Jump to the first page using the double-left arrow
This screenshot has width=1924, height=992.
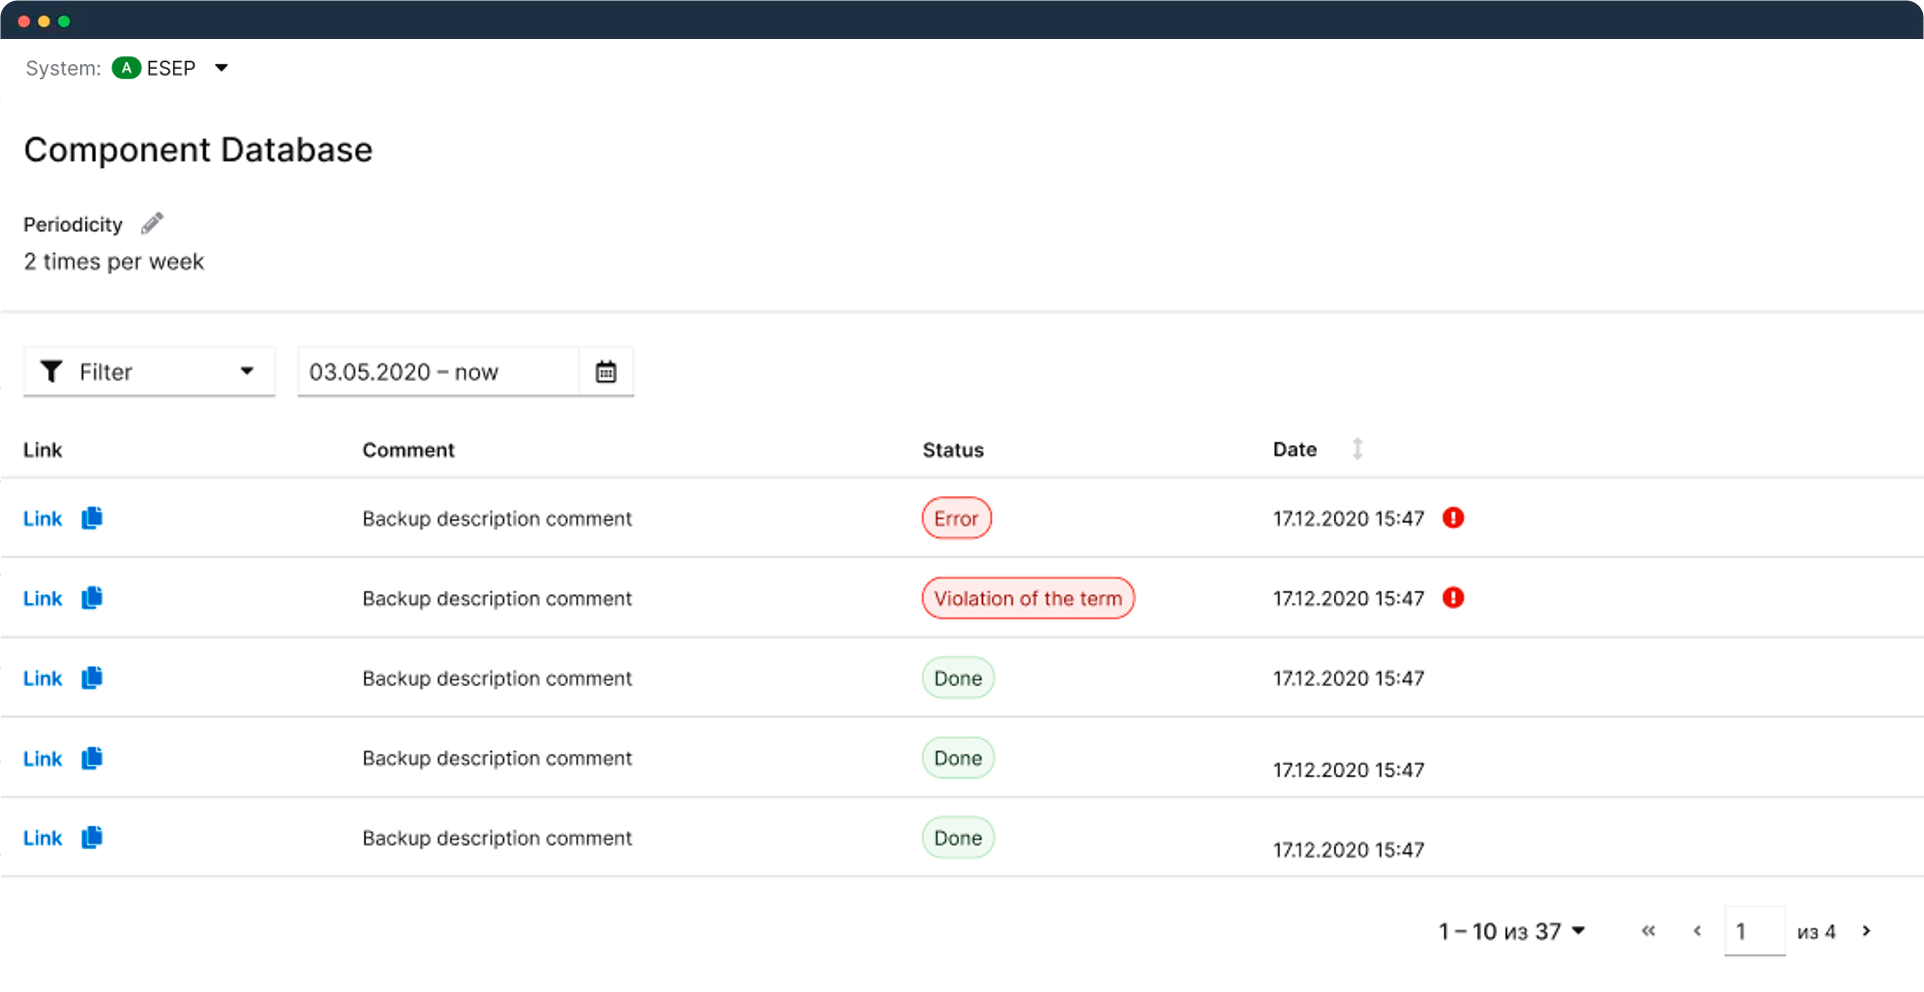1648,930
